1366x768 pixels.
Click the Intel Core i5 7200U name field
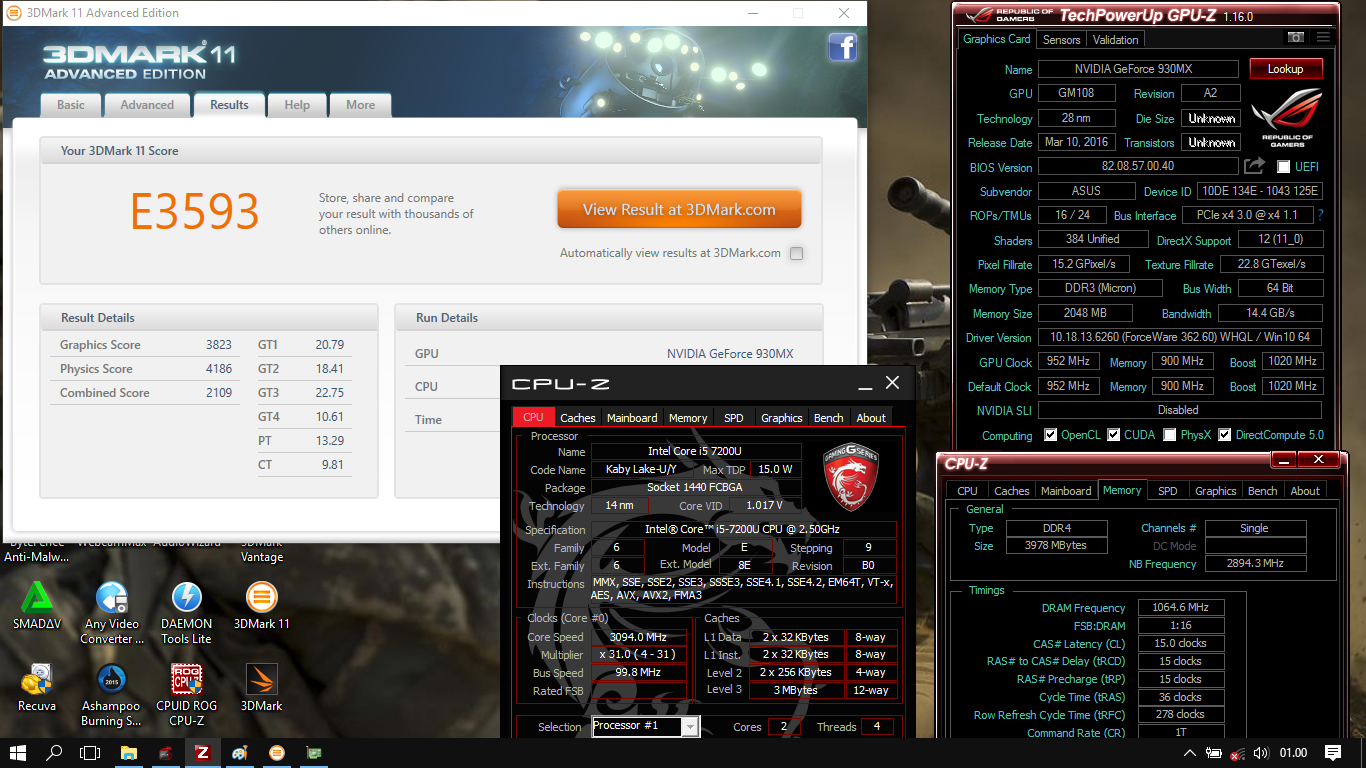pos(696,452)
